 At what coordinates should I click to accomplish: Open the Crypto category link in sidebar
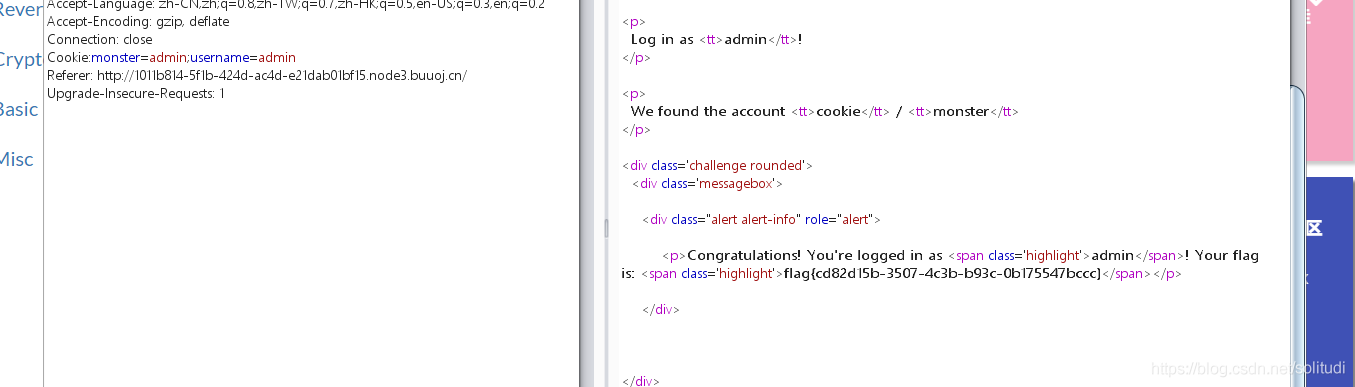coord(21,59)
